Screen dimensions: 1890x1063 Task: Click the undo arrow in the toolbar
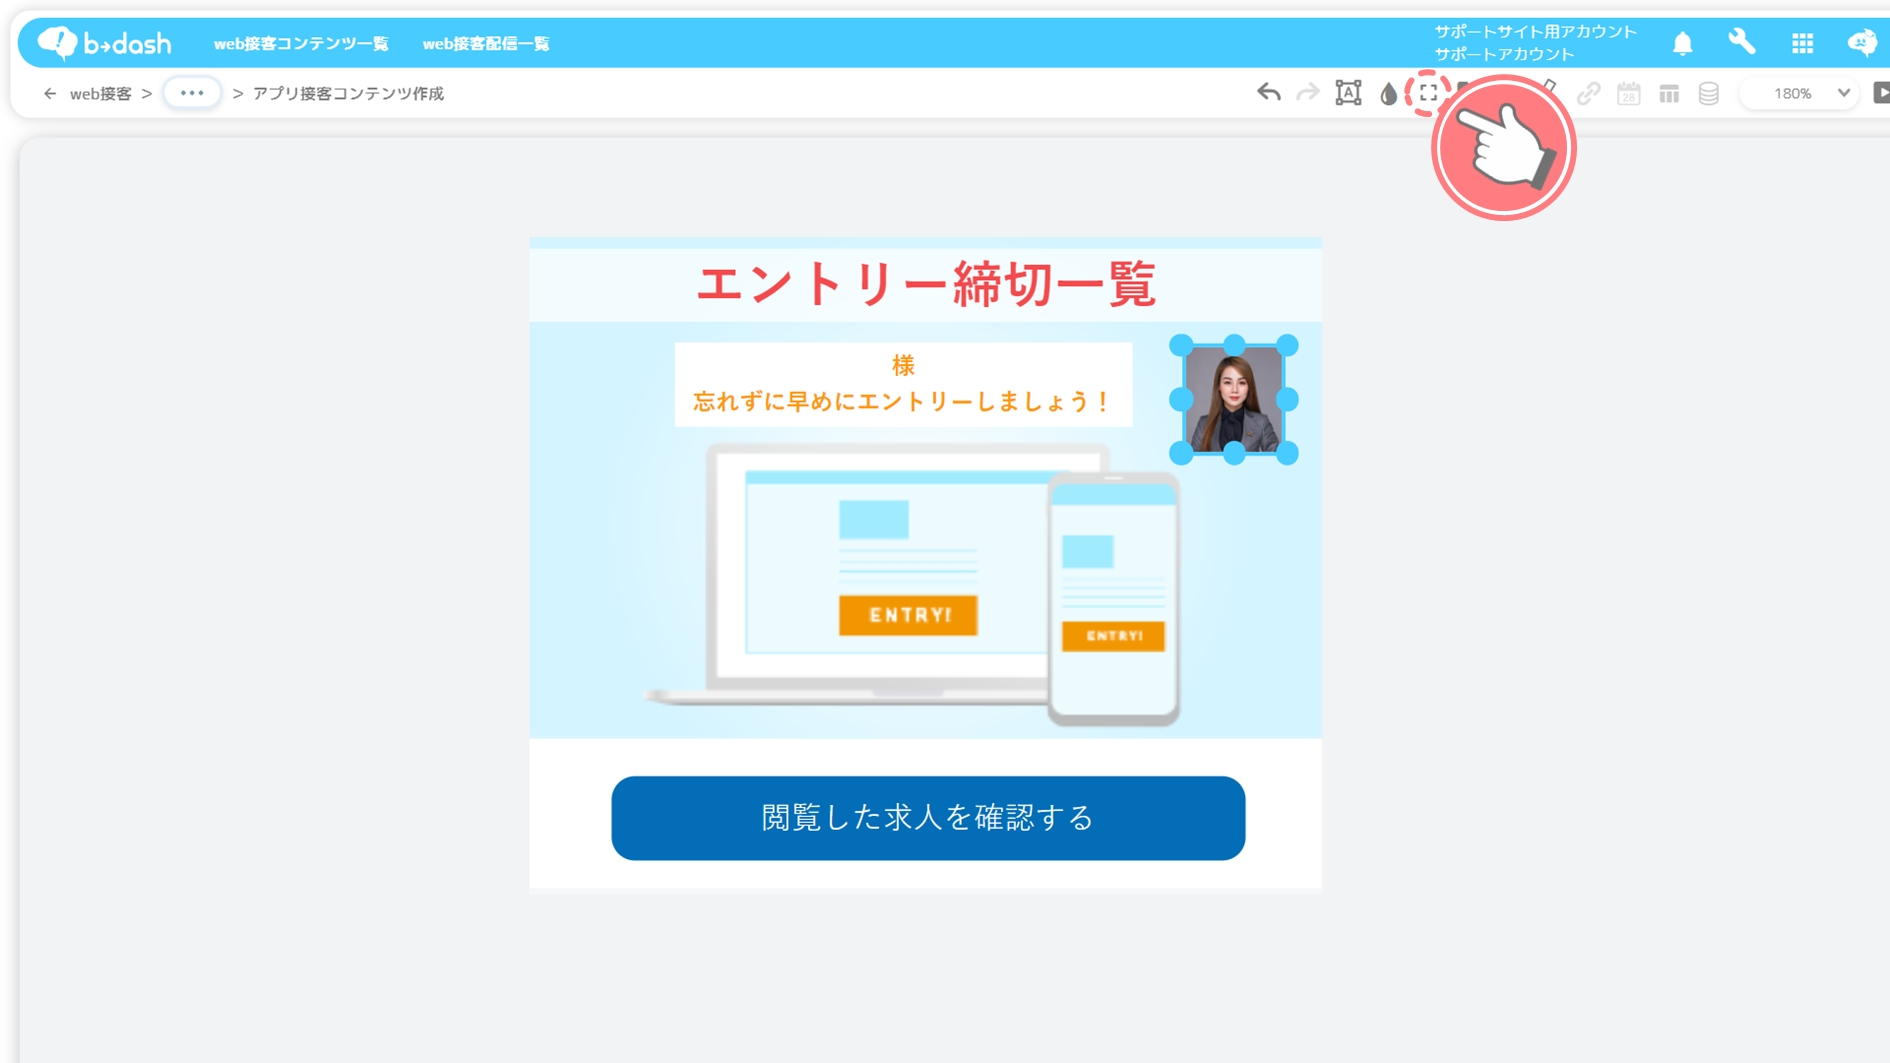(x=1269, y=93)
